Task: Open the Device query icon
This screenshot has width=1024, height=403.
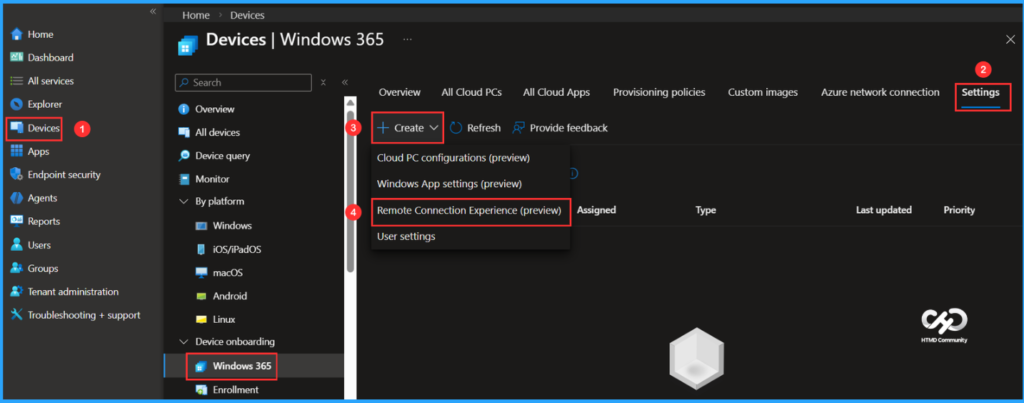Action: (184, 156)
